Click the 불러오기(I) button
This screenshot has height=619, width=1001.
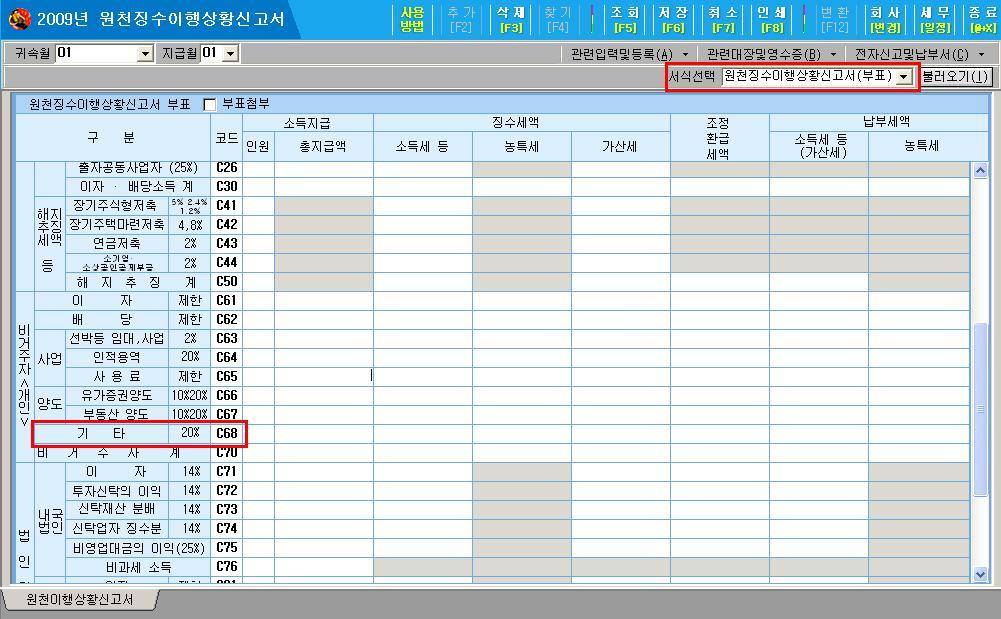[x=955, y=77]
